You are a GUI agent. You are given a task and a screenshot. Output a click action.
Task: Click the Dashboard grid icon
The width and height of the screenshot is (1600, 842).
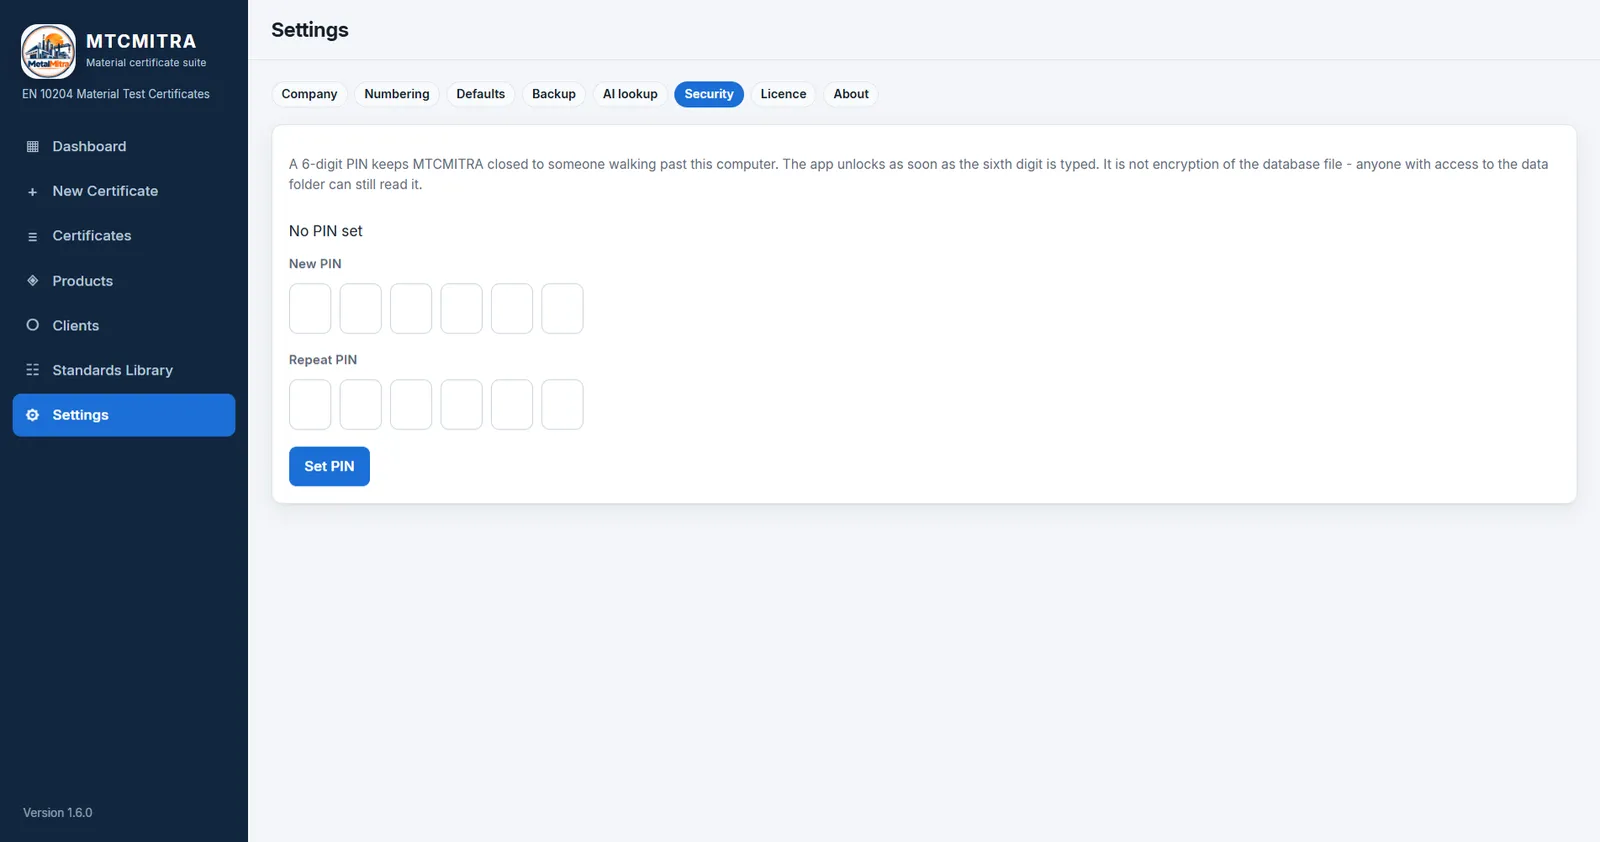[32, 147]
